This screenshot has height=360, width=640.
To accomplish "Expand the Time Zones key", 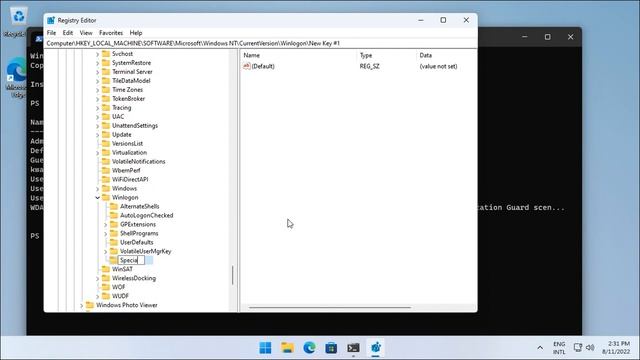I will (98, 90).
